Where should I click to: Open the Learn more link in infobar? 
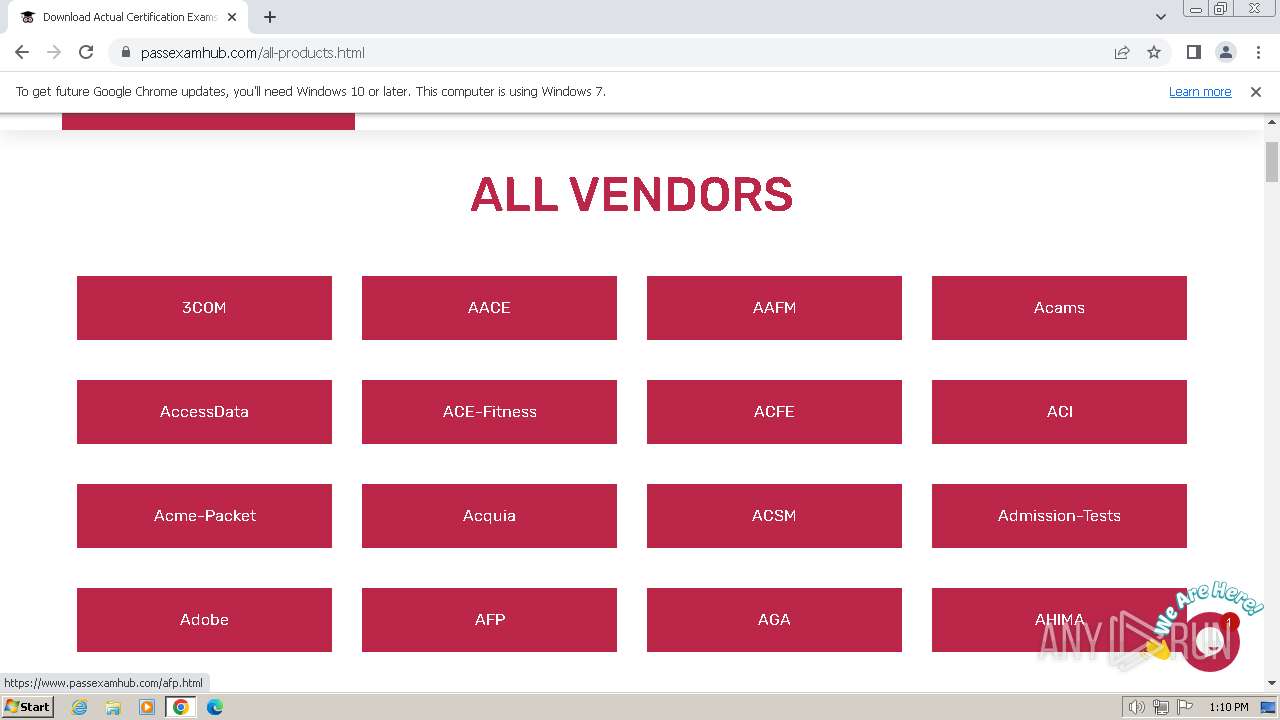coord(1200,91)
